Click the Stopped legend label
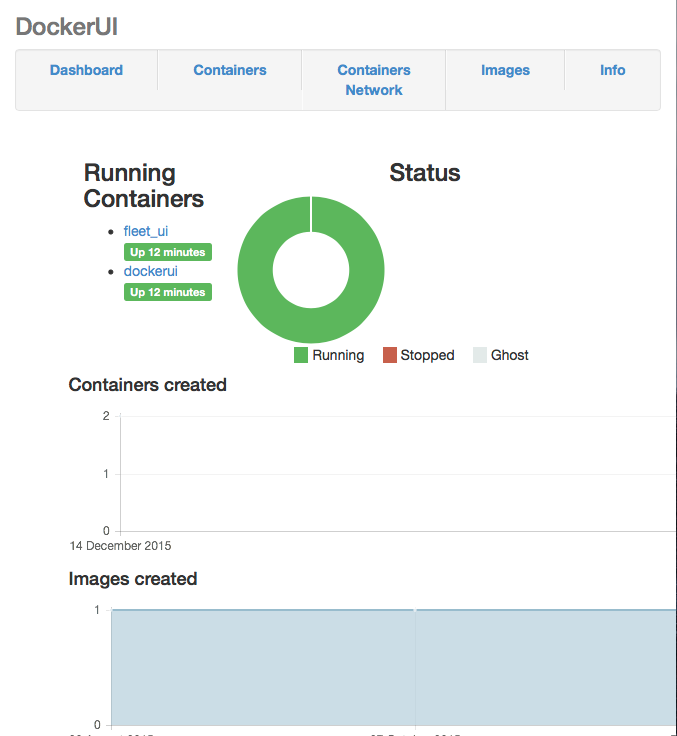Viewport: 677px width, 736px height. (x=427, y=355)
